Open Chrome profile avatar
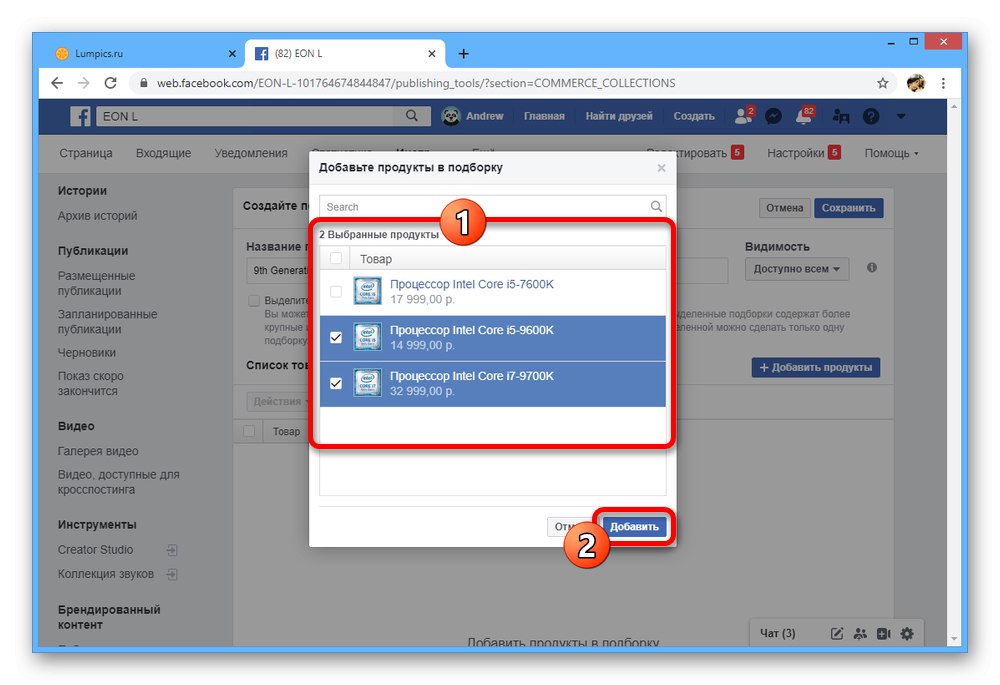This screenshot has width=1000, height=685. pyautogui.click(x=916, y=83)
